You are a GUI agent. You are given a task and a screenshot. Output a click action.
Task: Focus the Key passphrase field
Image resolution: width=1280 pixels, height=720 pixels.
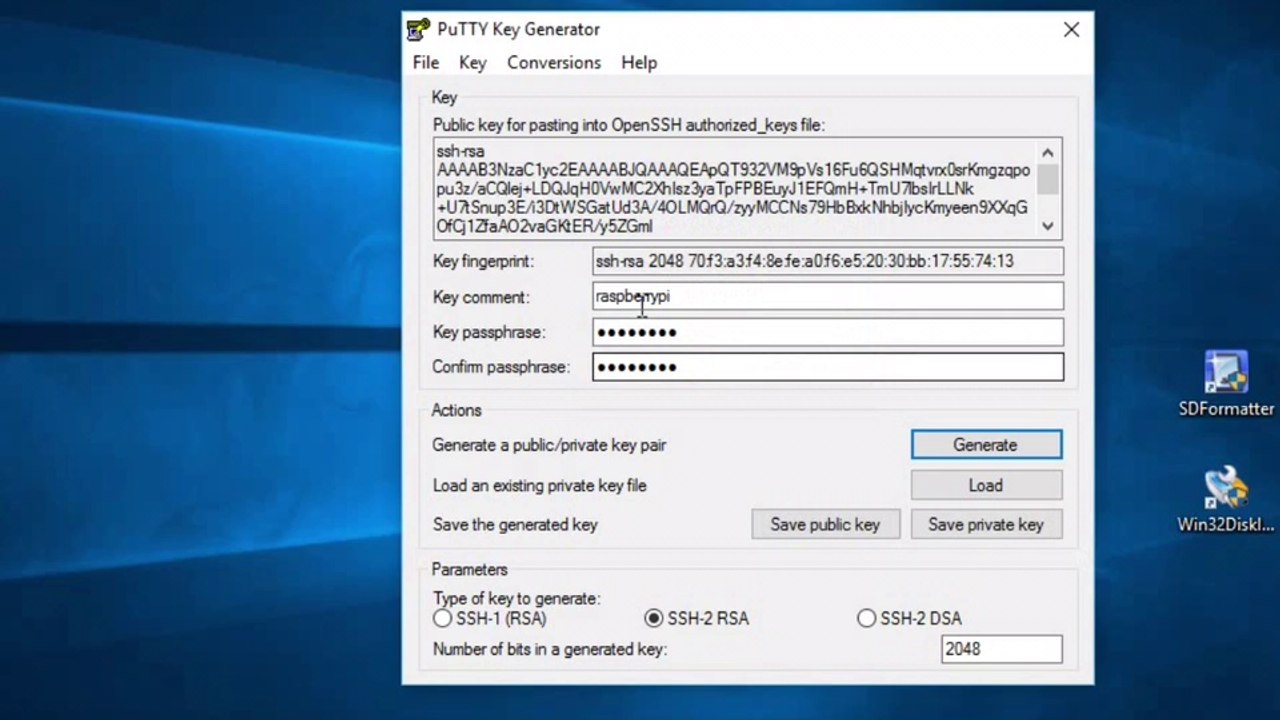pos(828,332)
